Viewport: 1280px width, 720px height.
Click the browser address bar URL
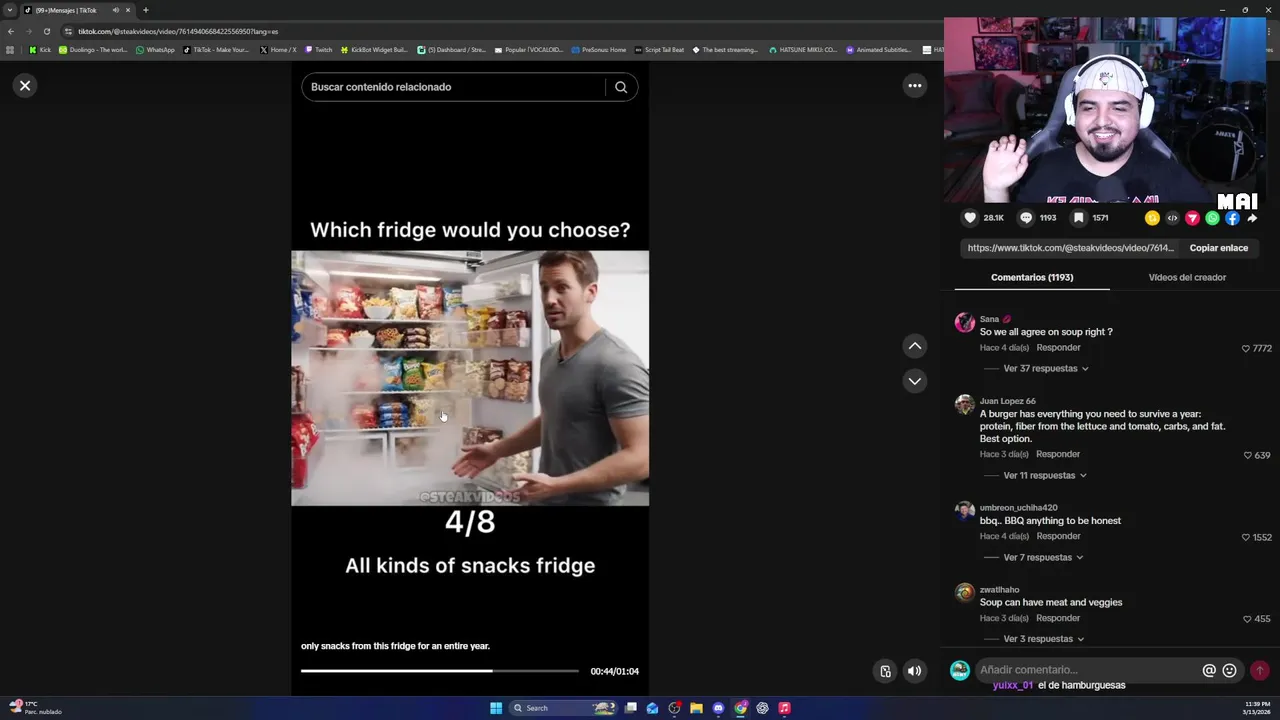click(178, 31)
